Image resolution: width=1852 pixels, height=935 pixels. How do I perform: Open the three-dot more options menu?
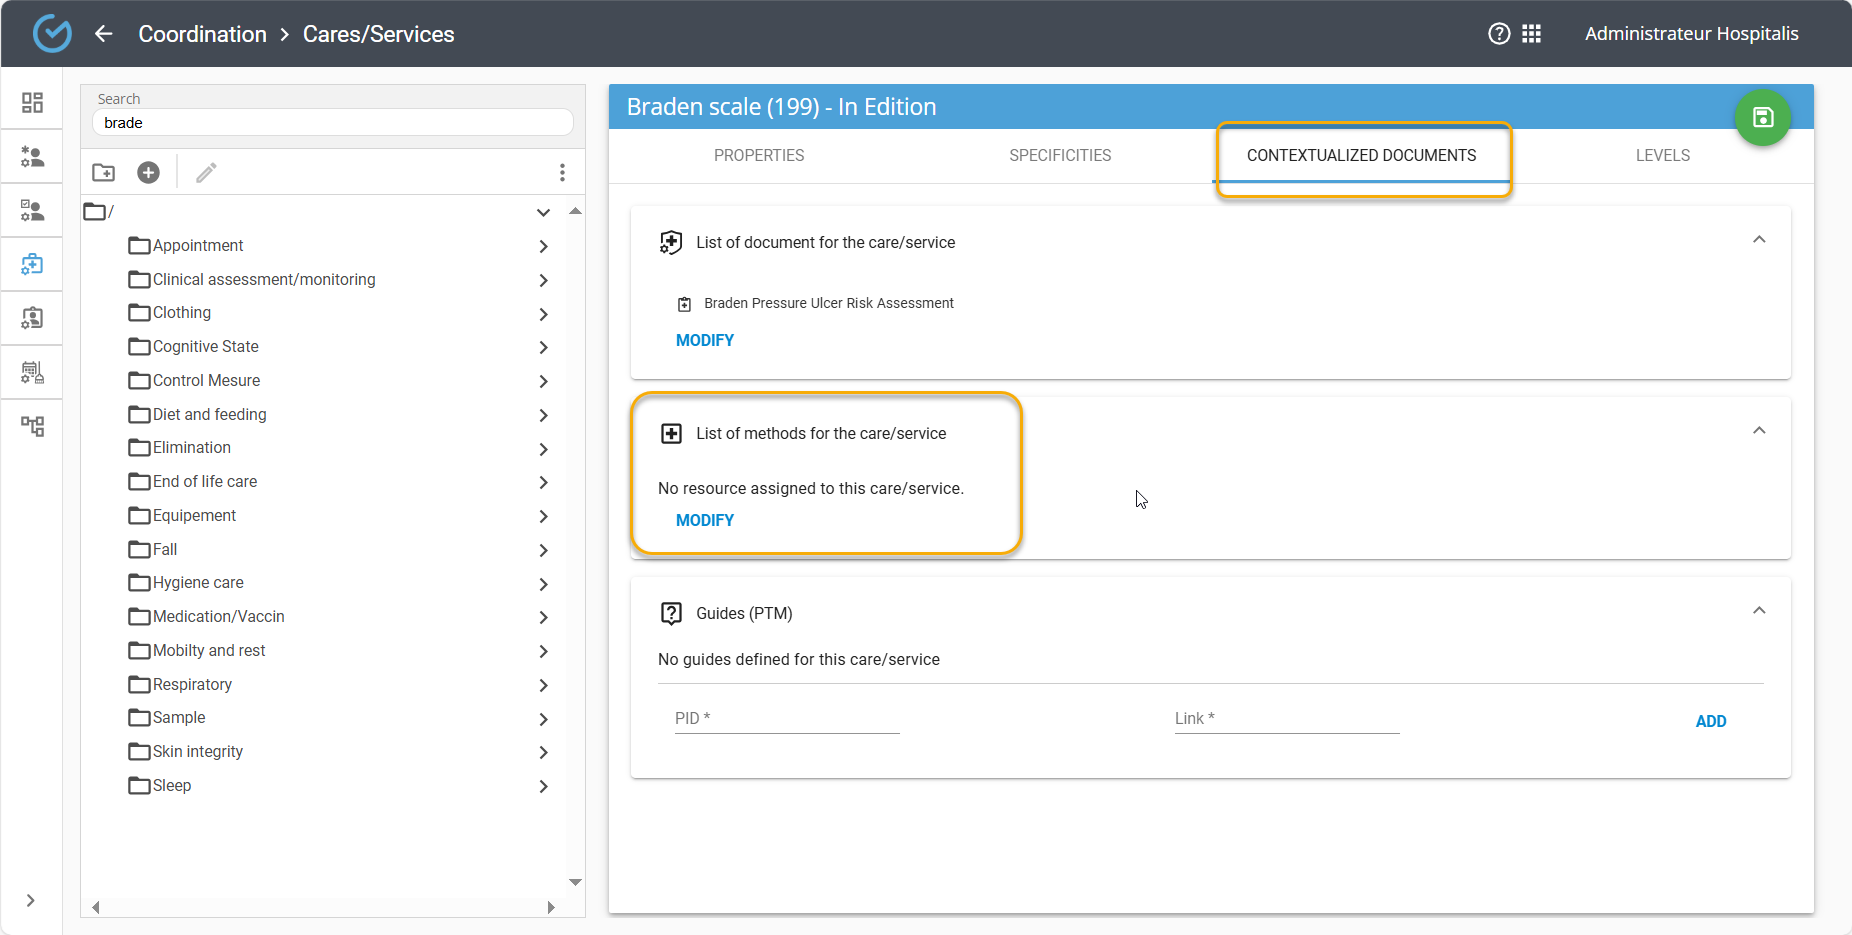562,173
